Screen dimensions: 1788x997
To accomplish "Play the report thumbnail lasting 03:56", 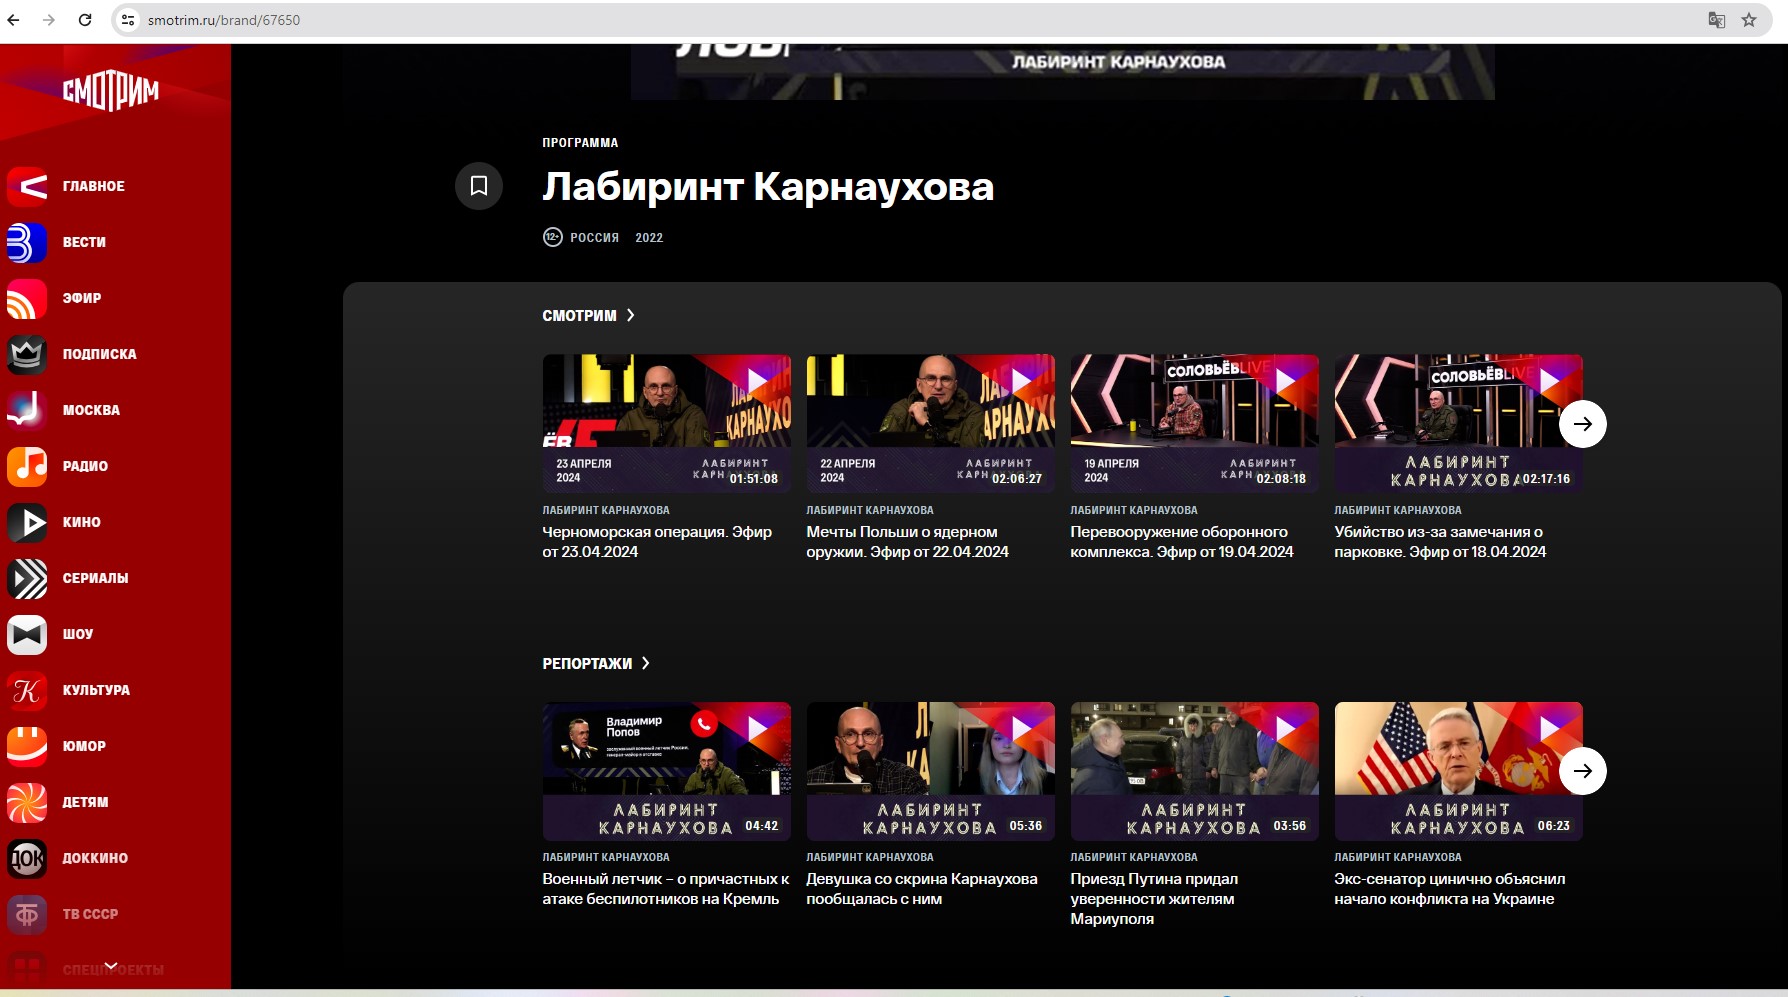I will pos(1195,771).
